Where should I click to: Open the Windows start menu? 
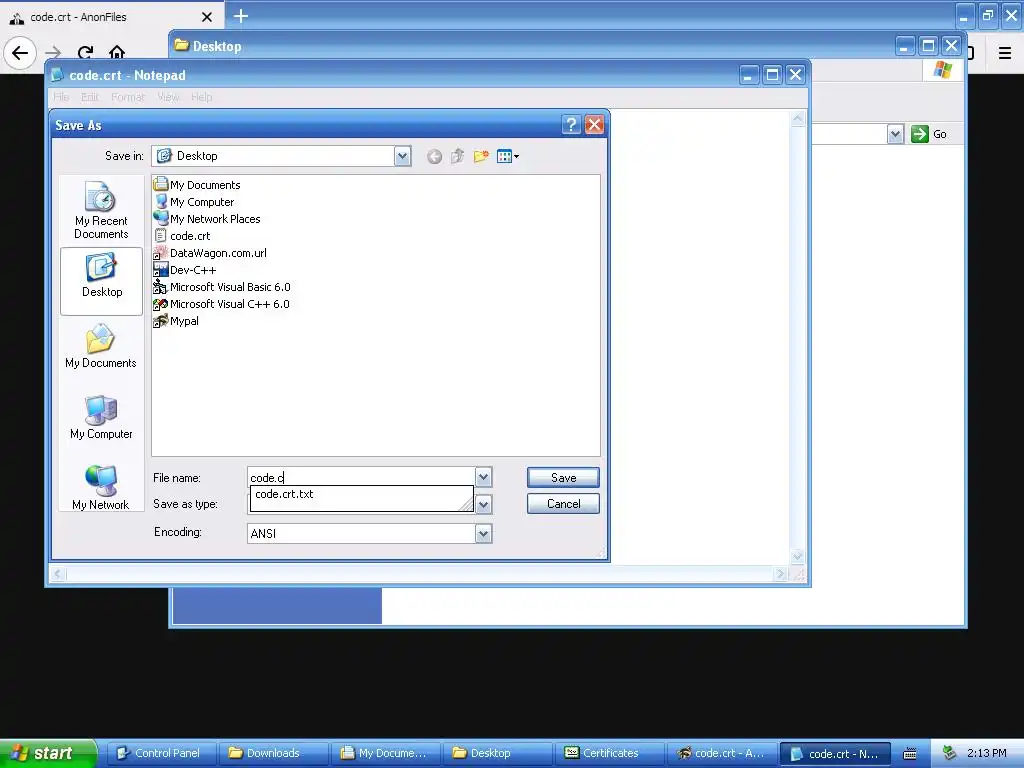pyautogui.click(x=48, y=753)
